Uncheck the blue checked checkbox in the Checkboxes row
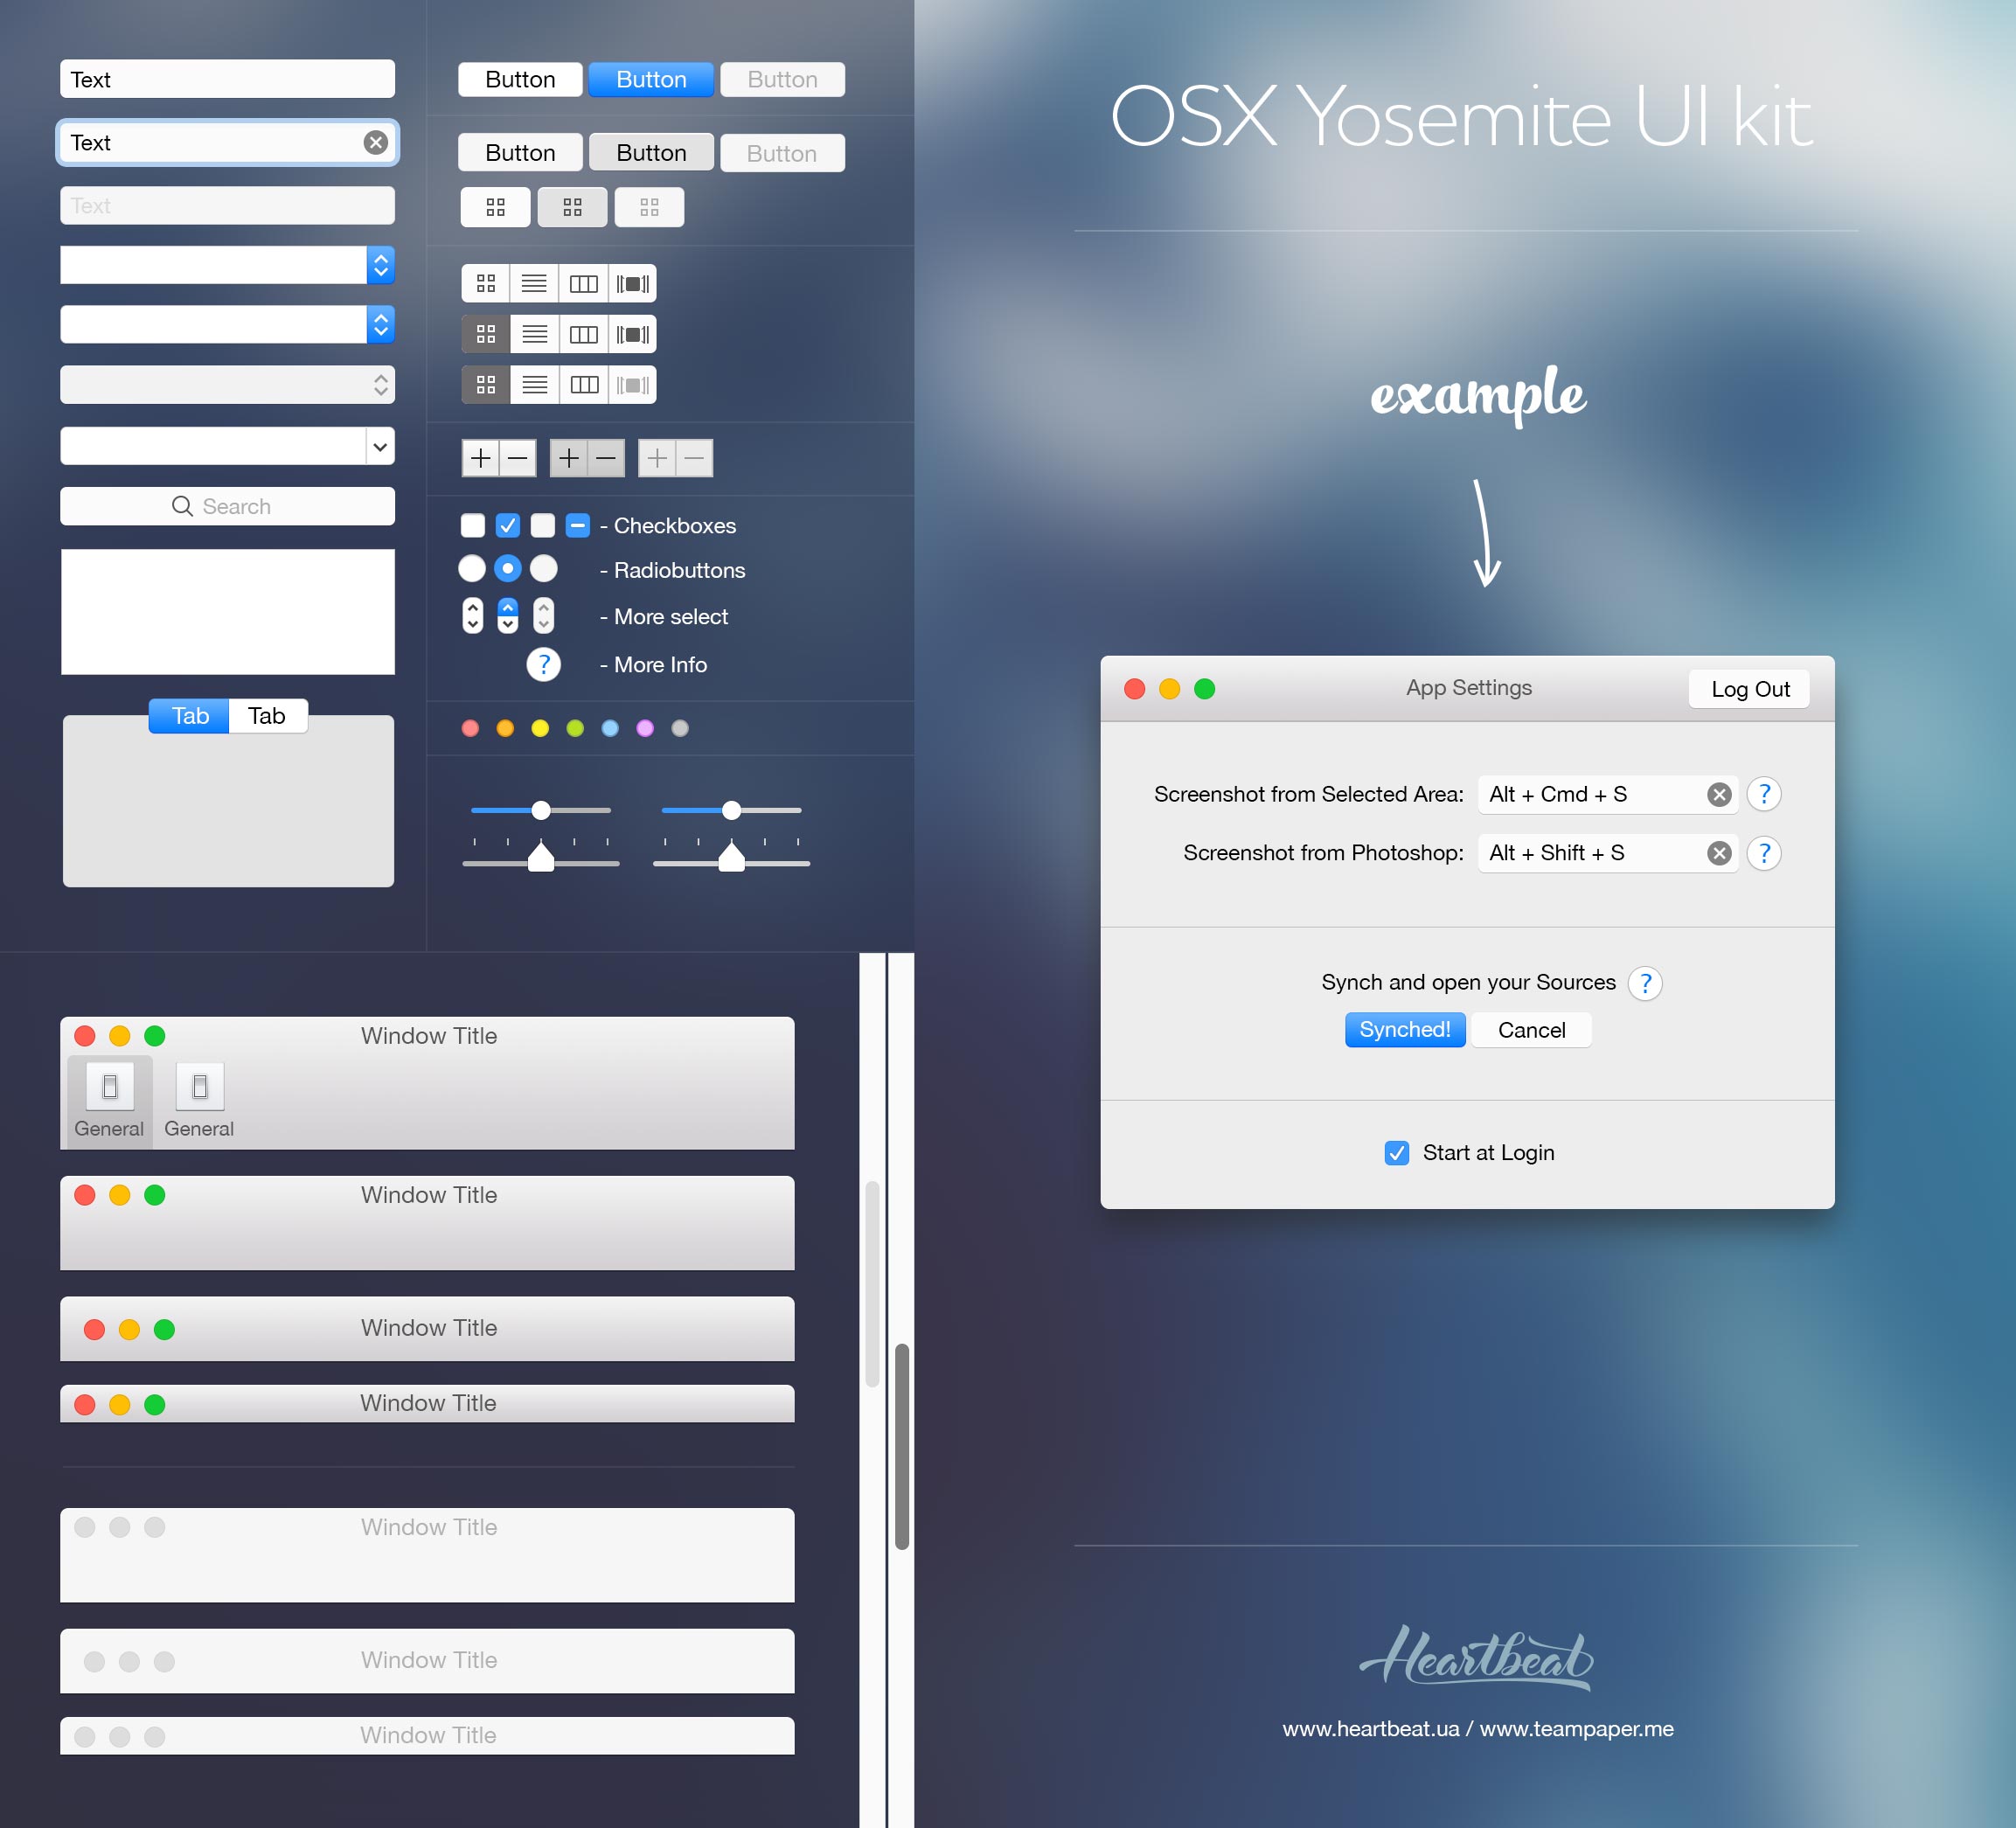 click(x=508, y=526)
